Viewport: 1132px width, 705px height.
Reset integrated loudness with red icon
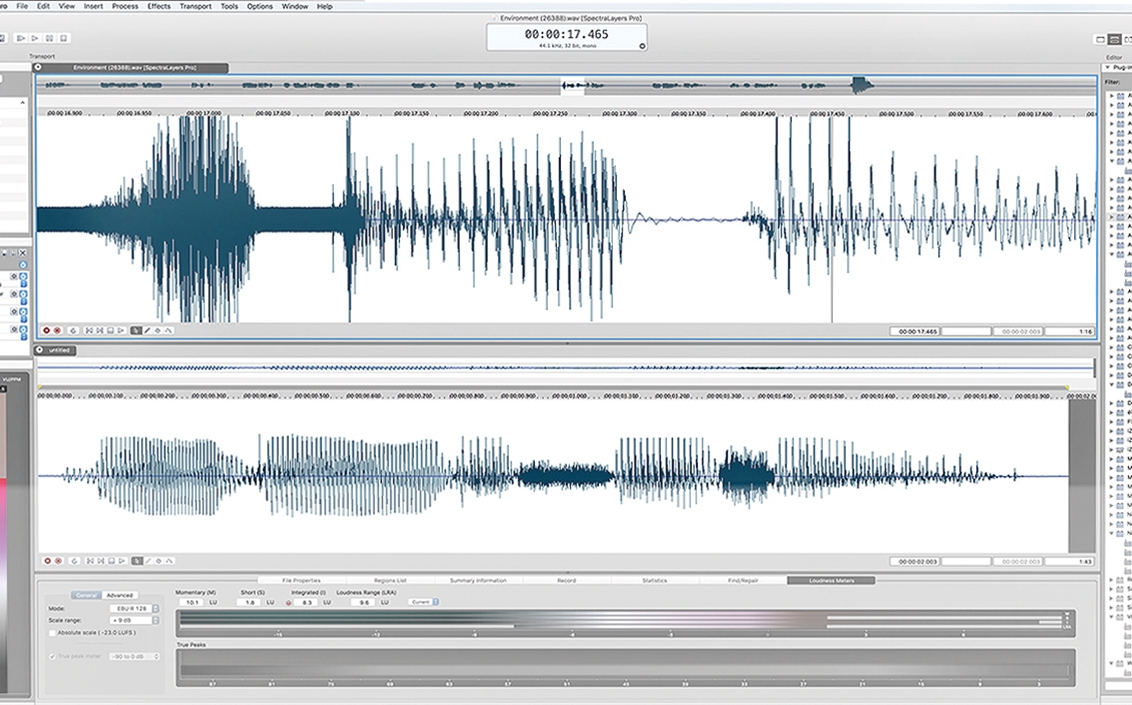coord(289,603)
